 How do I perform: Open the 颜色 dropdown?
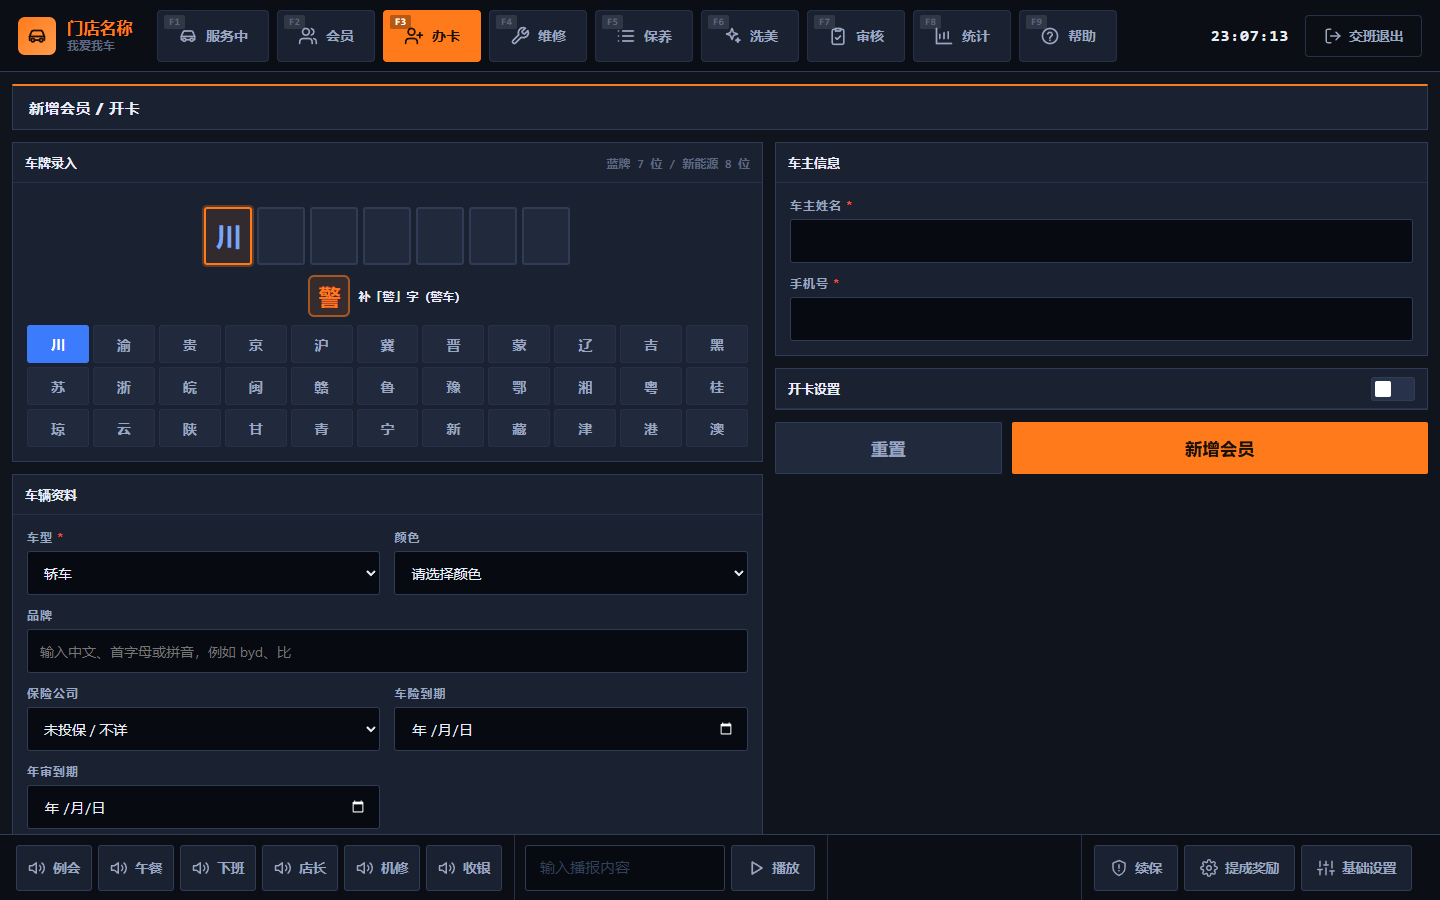tap(571, 573)
